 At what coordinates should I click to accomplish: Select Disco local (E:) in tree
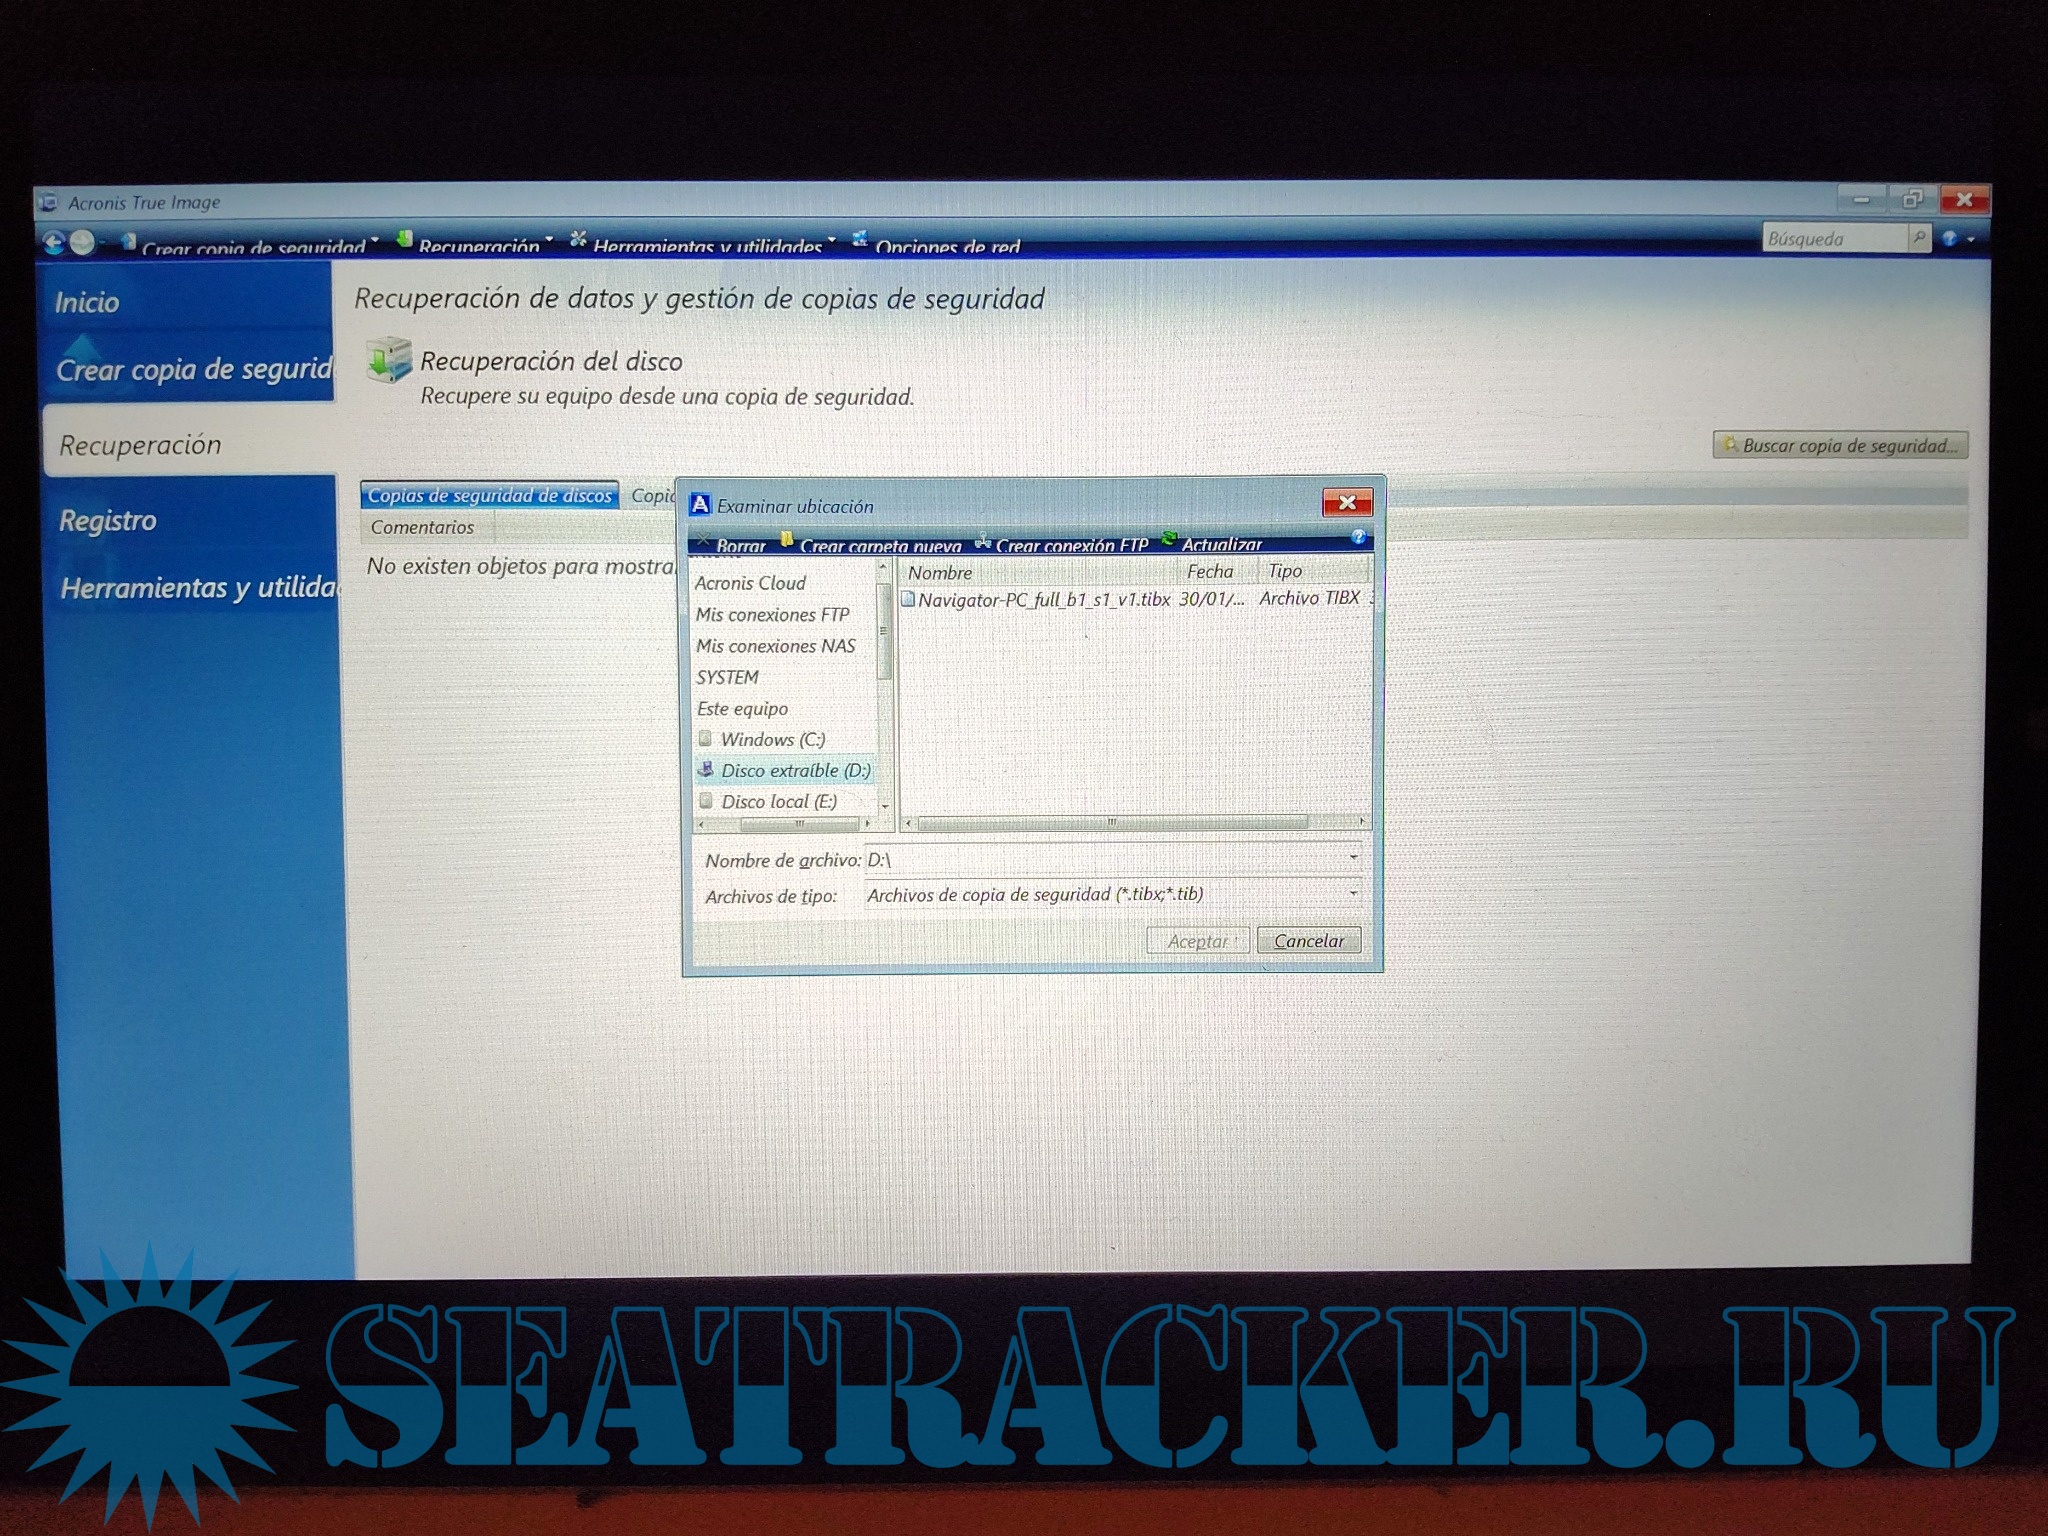(x=778, y=802)
